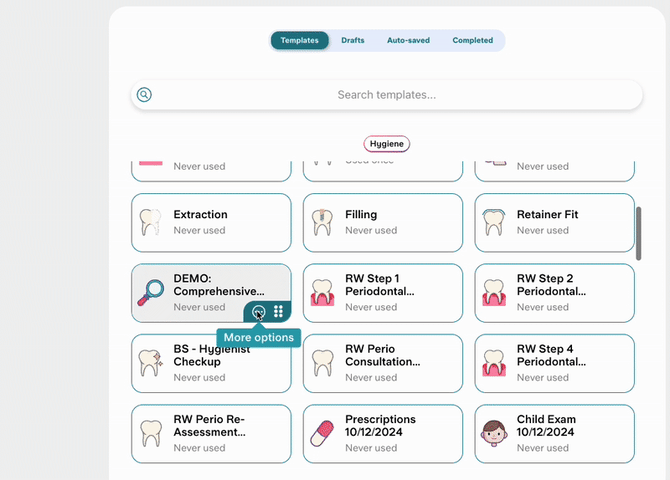Screen dimensions: 670x480
Task: Click the sparkling tooth icon on BS Hygienist
Action: click(150, 363)
